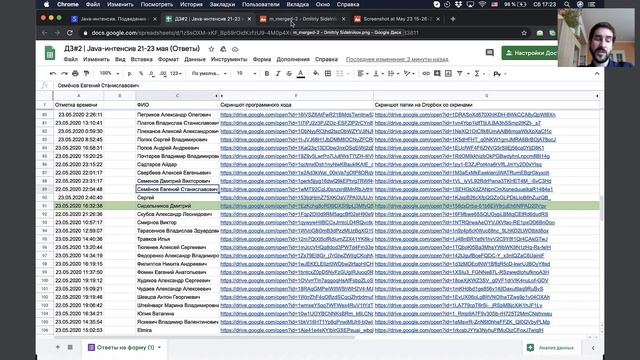Select the Ответы на форму (1) sheet tab

click(x=125, y=347)
